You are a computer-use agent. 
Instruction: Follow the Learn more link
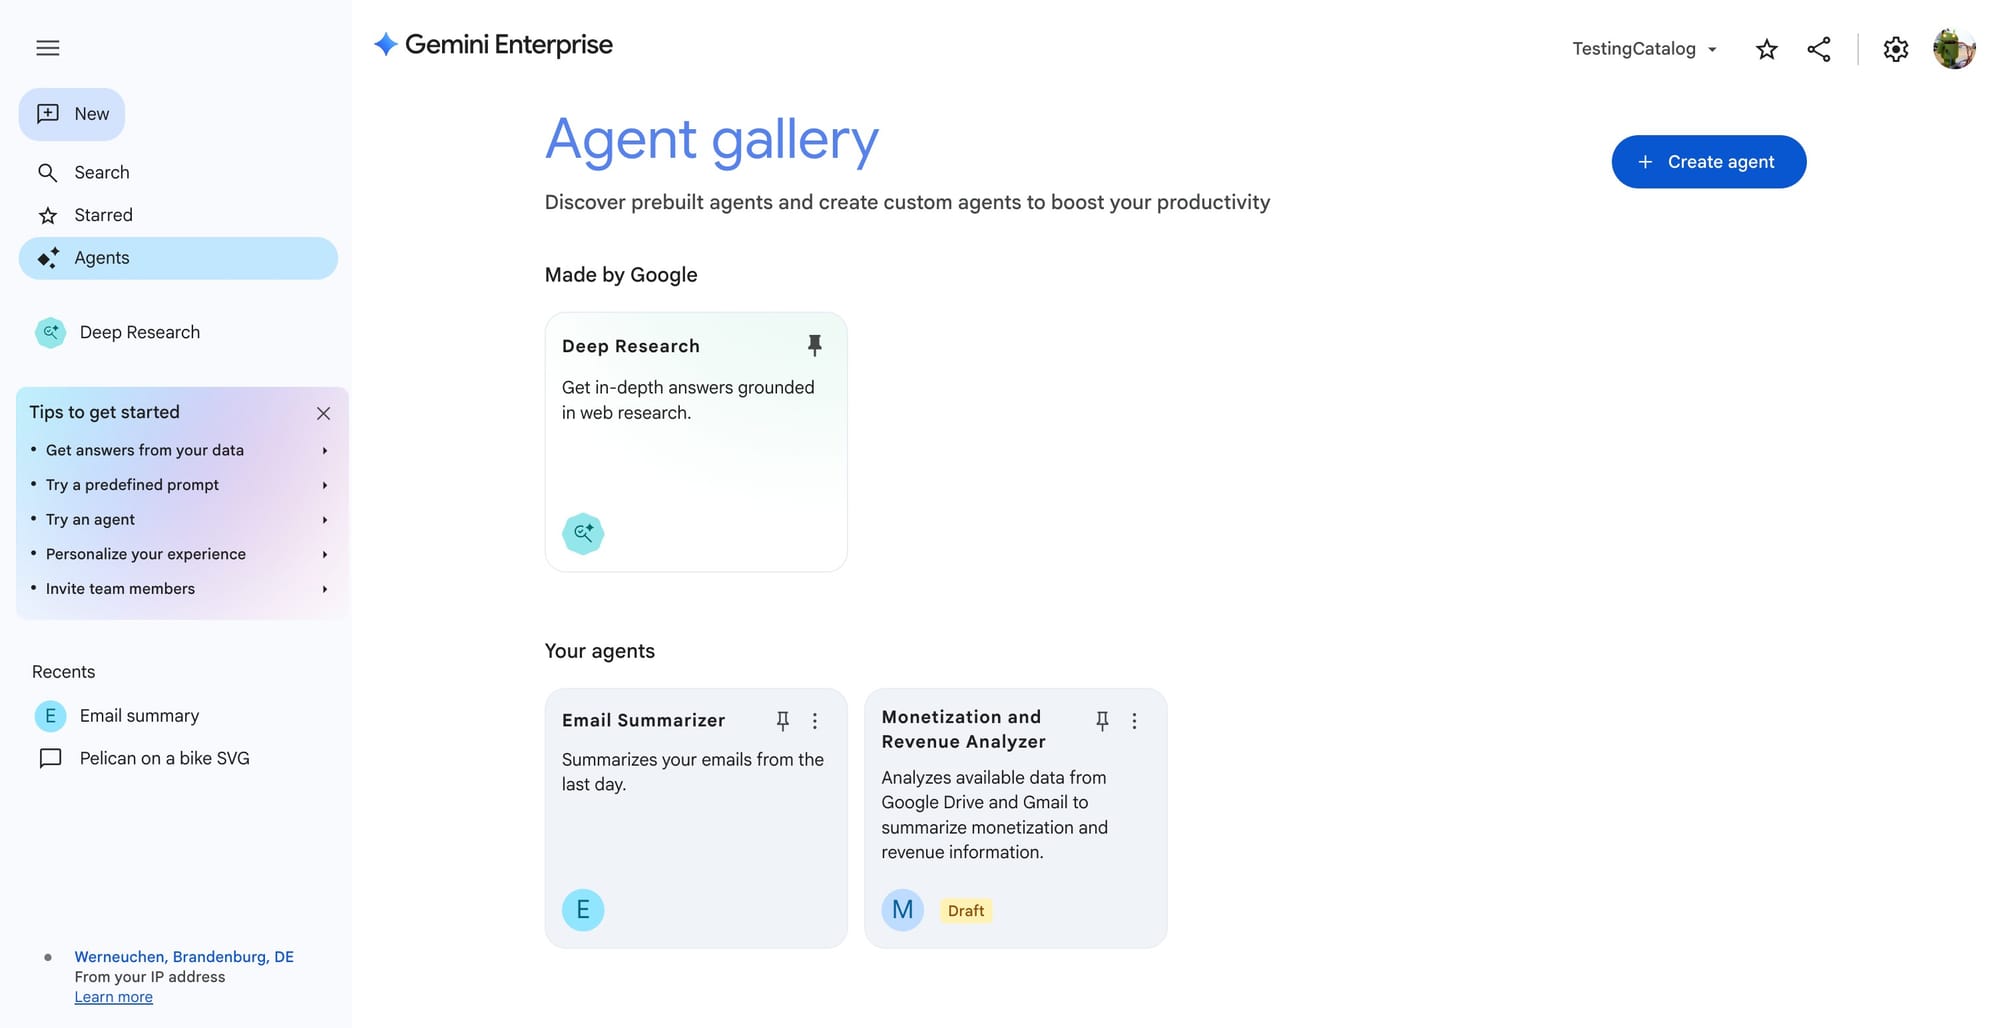click(x=113, y=997)
